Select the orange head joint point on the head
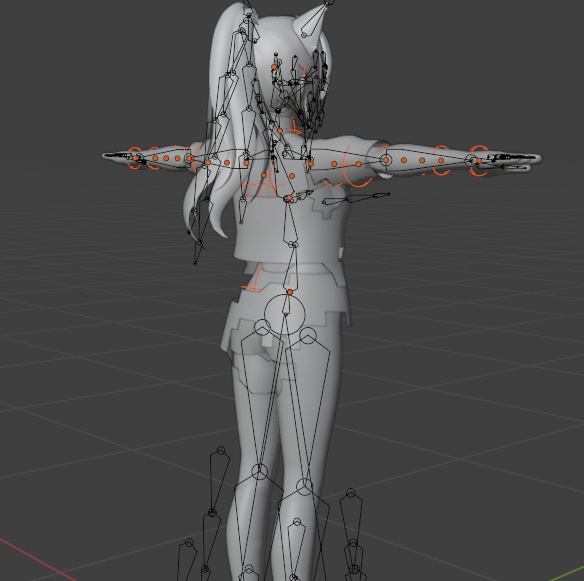The image size is (584, 581). (x=274, y=67)
